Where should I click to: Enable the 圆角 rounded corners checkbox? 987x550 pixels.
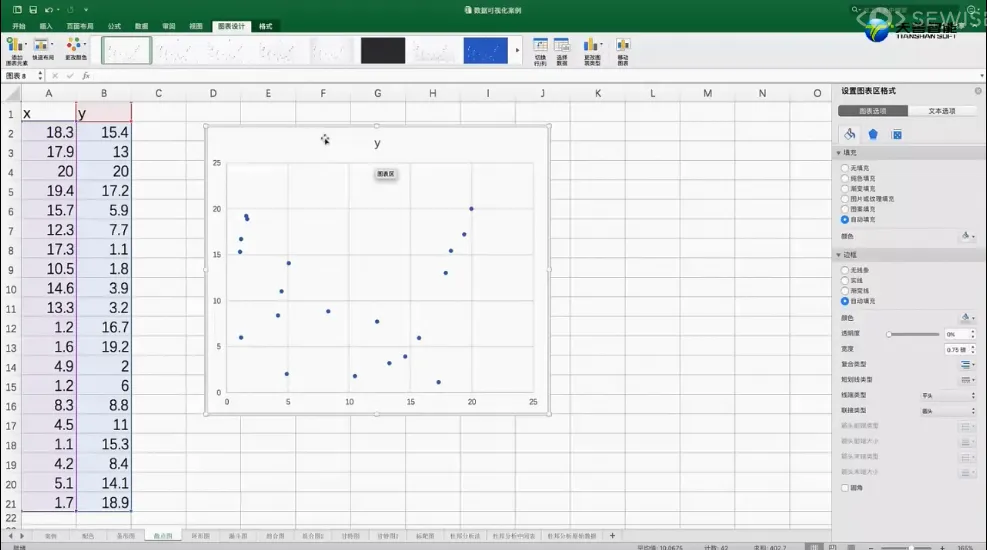tap(845, 488)
